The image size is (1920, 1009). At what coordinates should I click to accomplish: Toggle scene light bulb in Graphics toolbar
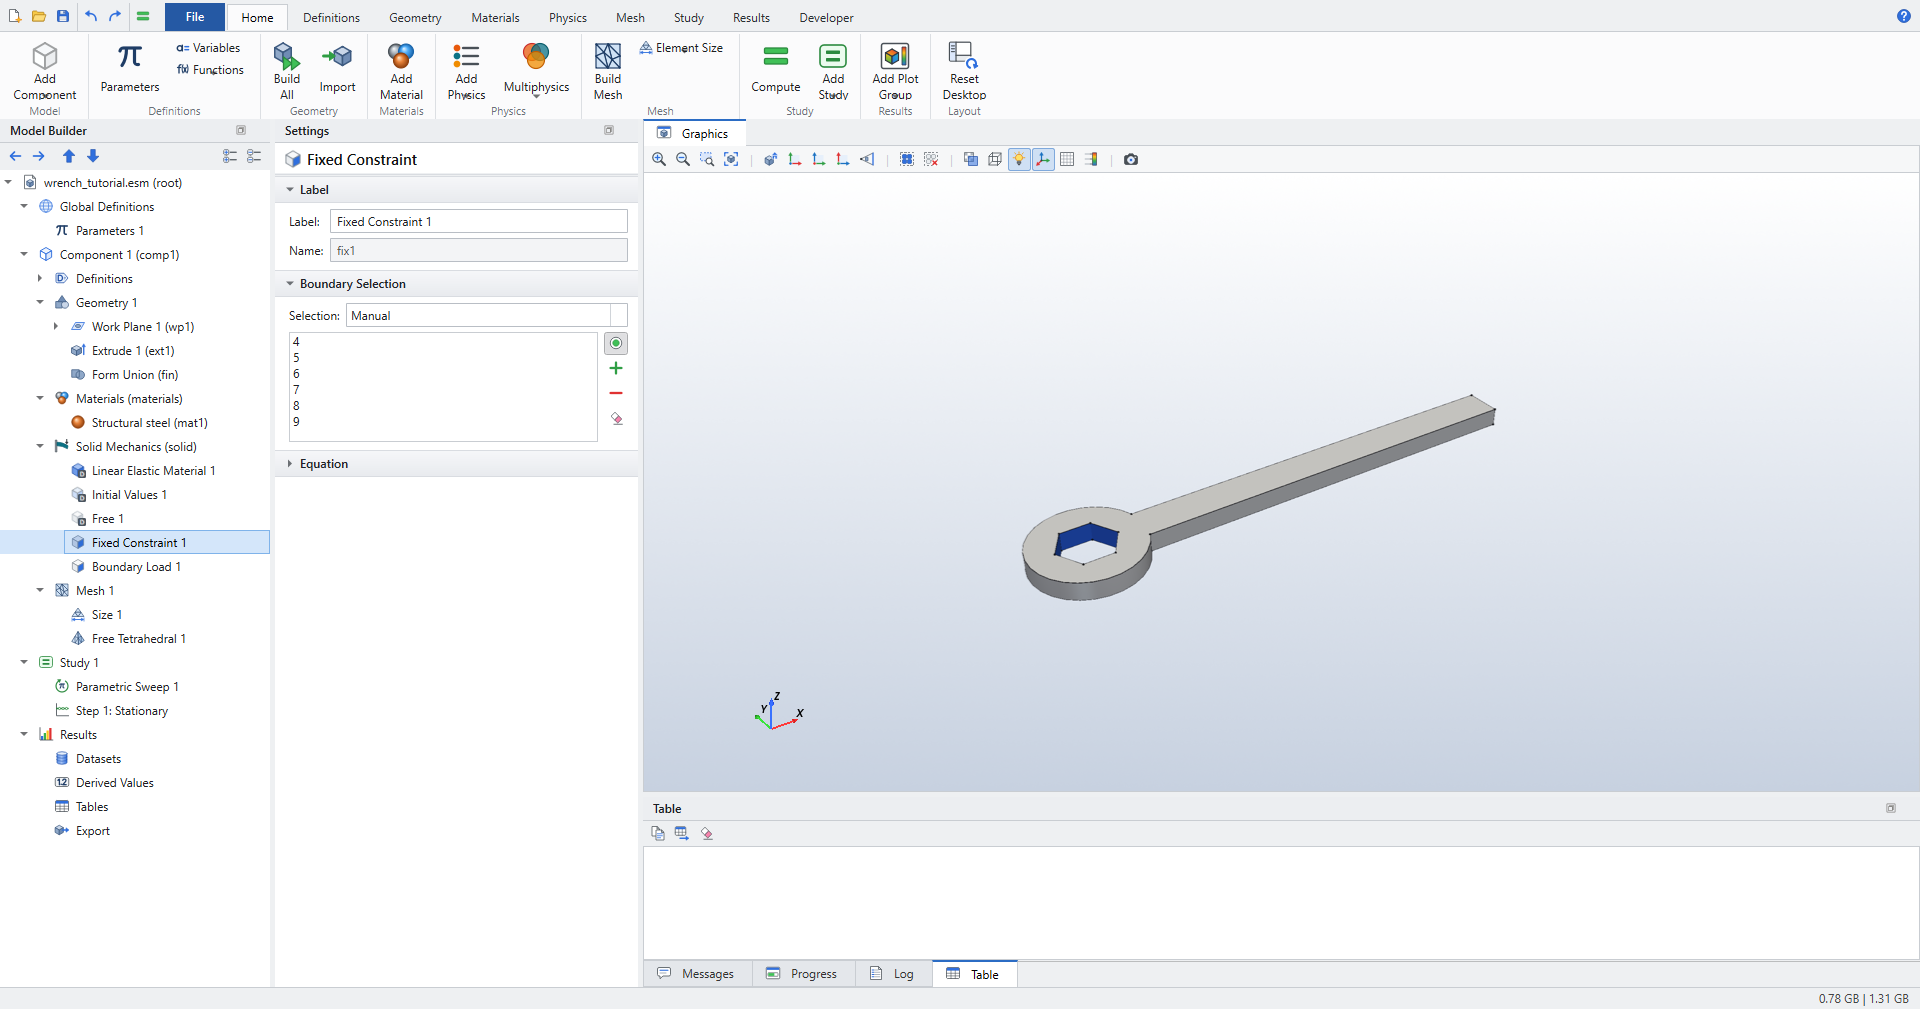pyautogui.click(x=1019, y=160)
